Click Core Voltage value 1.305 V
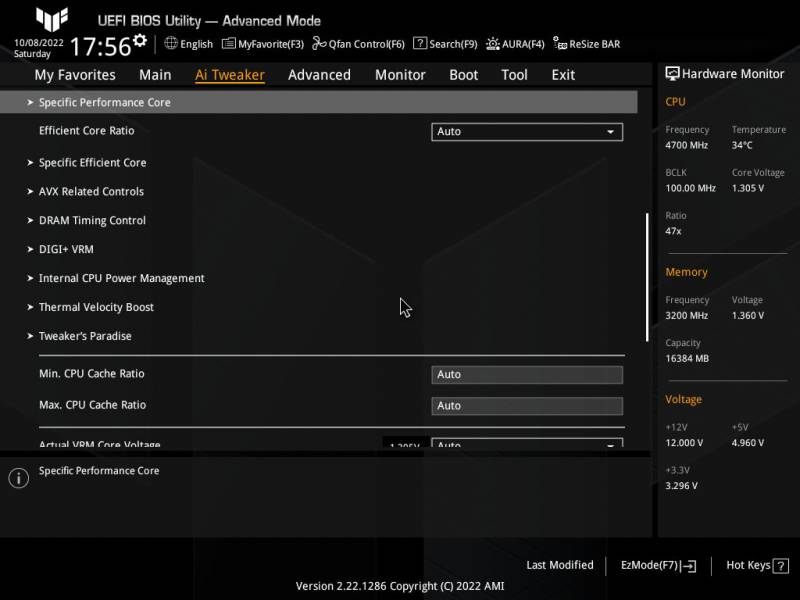 click(748, 188)
